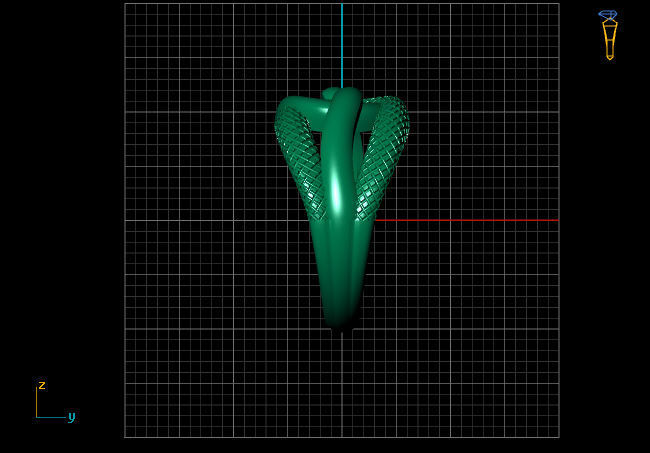Click the red horizontal axis line
The image size is (650, 453).
point(466,220)
